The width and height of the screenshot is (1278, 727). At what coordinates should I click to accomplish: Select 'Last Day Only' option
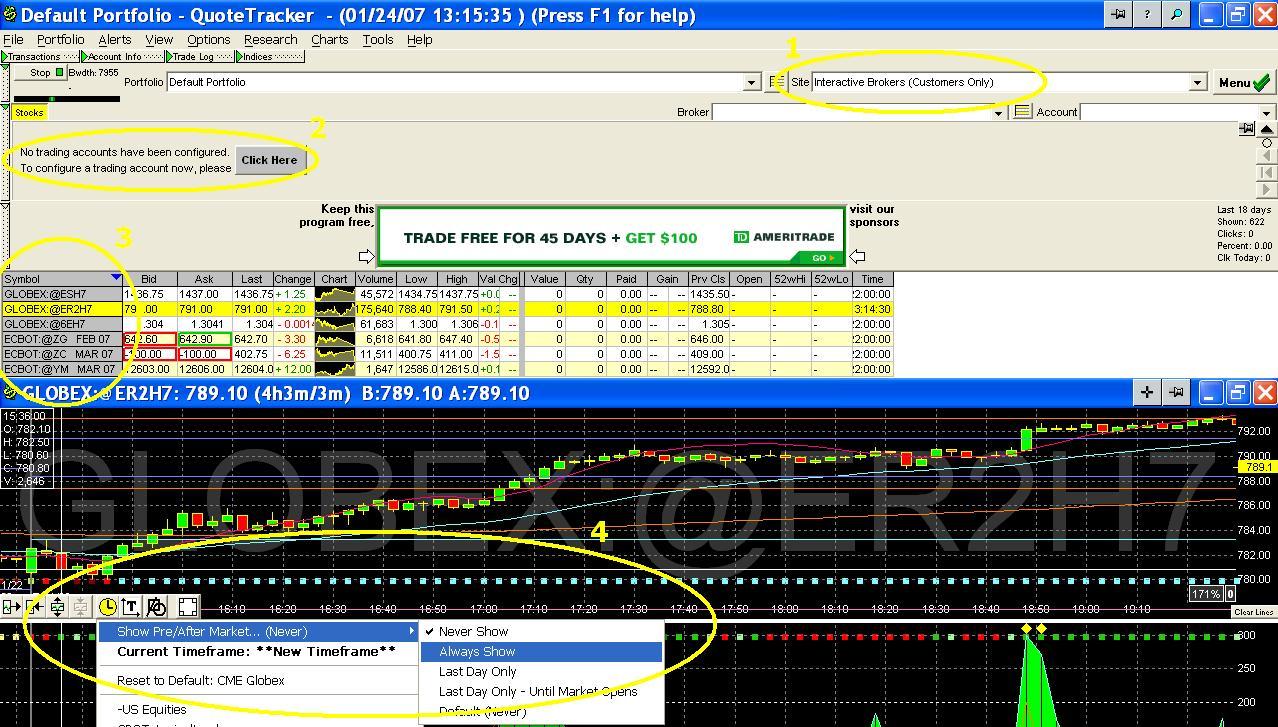click(477, 672)
